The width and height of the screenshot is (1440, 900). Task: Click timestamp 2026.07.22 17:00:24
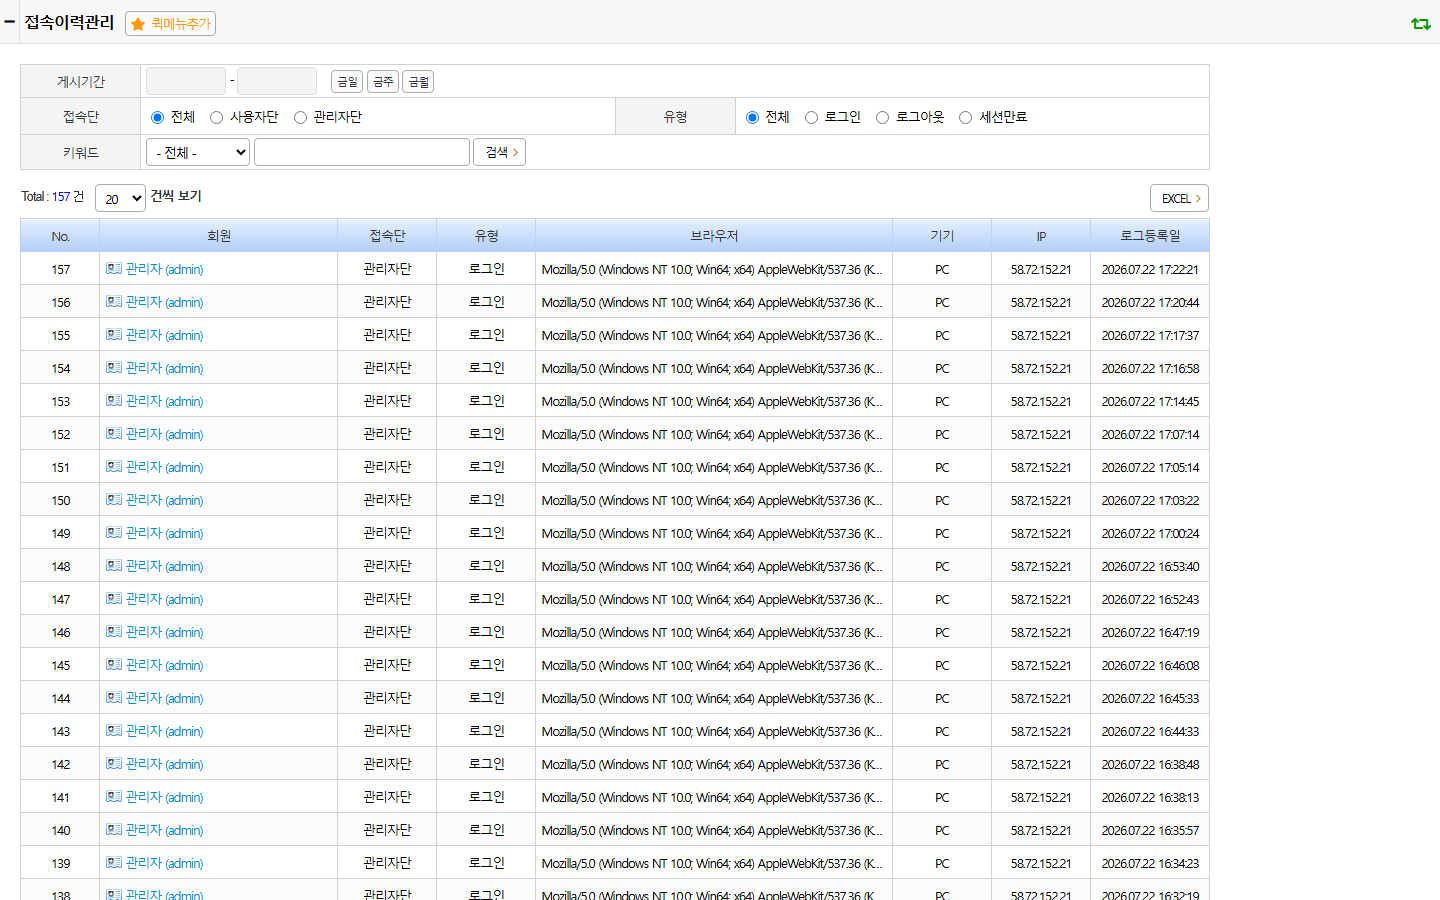coord(1150,533)
